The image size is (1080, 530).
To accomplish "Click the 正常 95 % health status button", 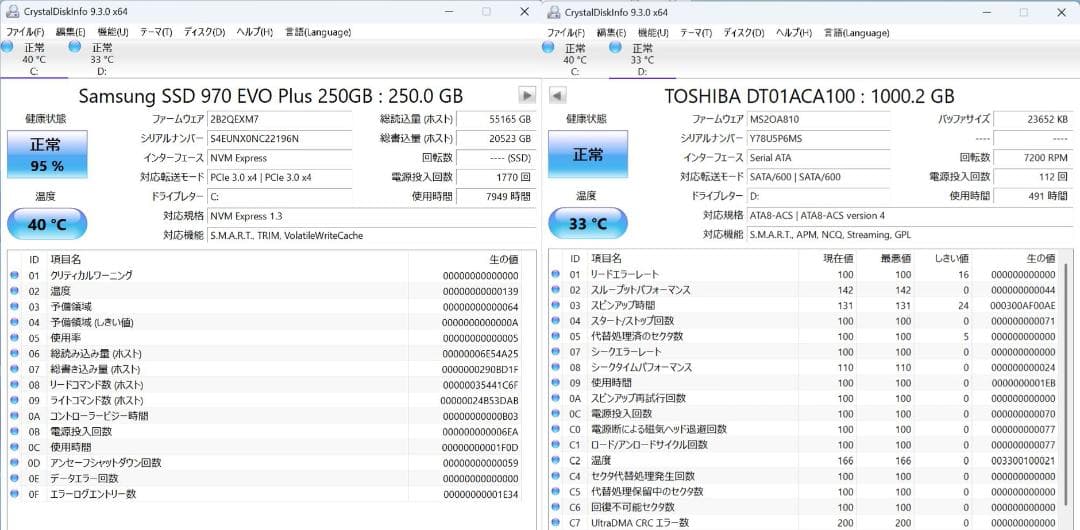I will [47, 154].
